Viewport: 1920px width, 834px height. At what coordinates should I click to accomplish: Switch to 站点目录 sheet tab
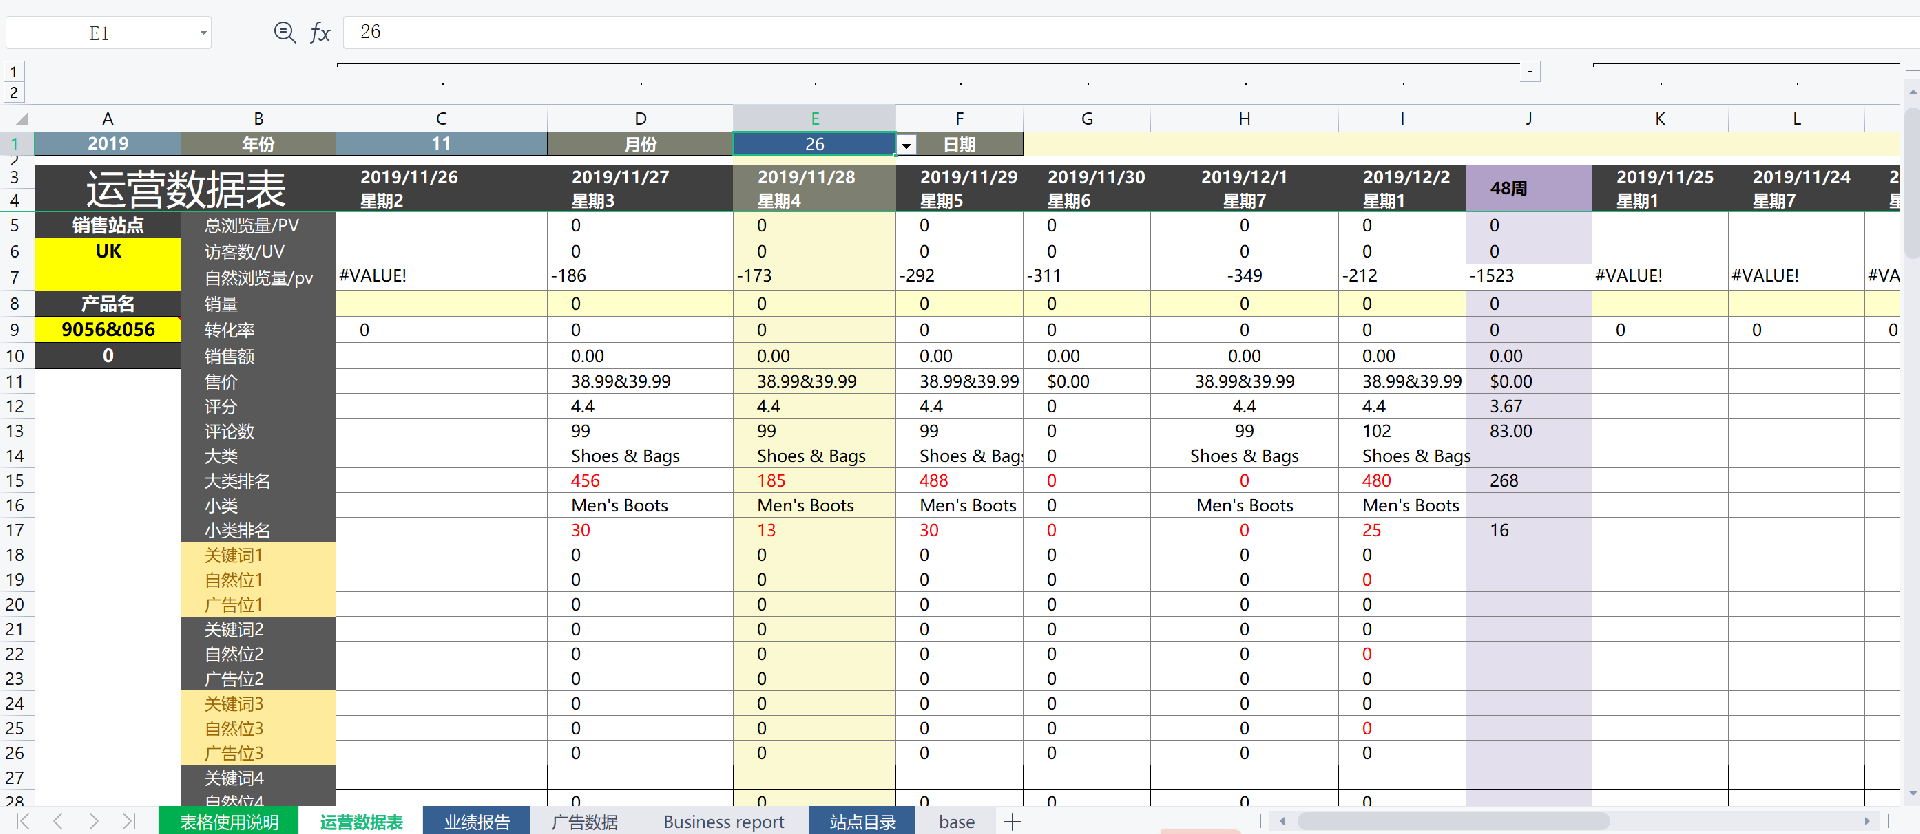[862, 821]
